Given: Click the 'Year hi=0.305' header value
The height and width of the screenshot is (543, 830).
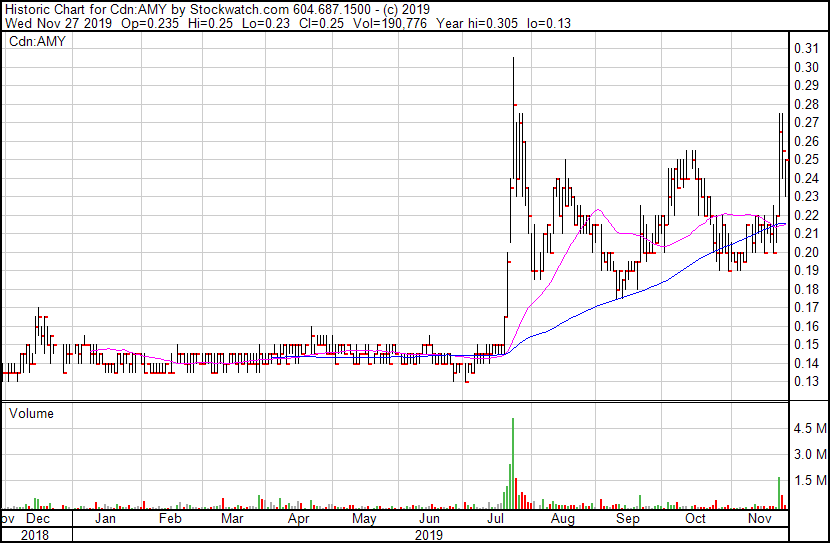Looking at the screenshot, I should point(477,23).
